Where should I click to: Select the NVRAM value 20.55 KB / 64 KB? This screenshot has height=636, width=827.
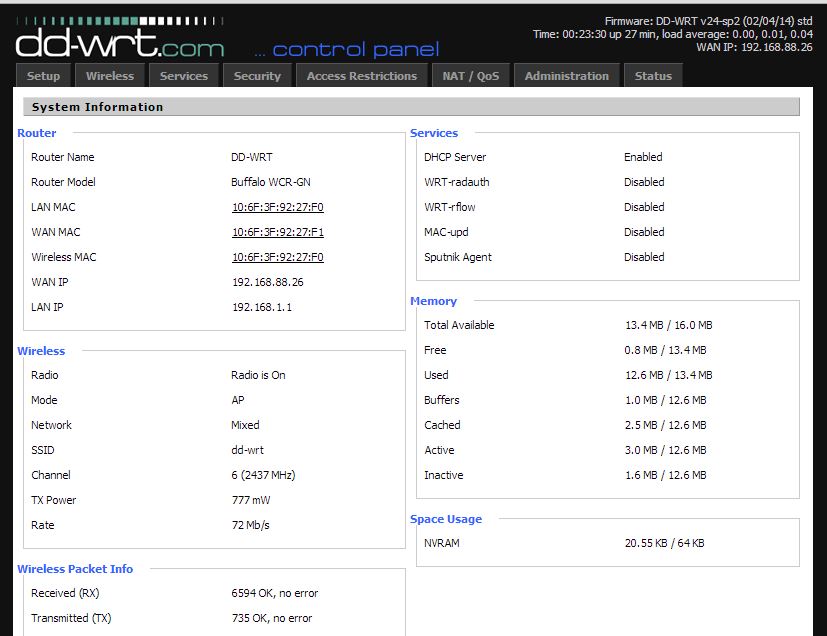[665, 543]
